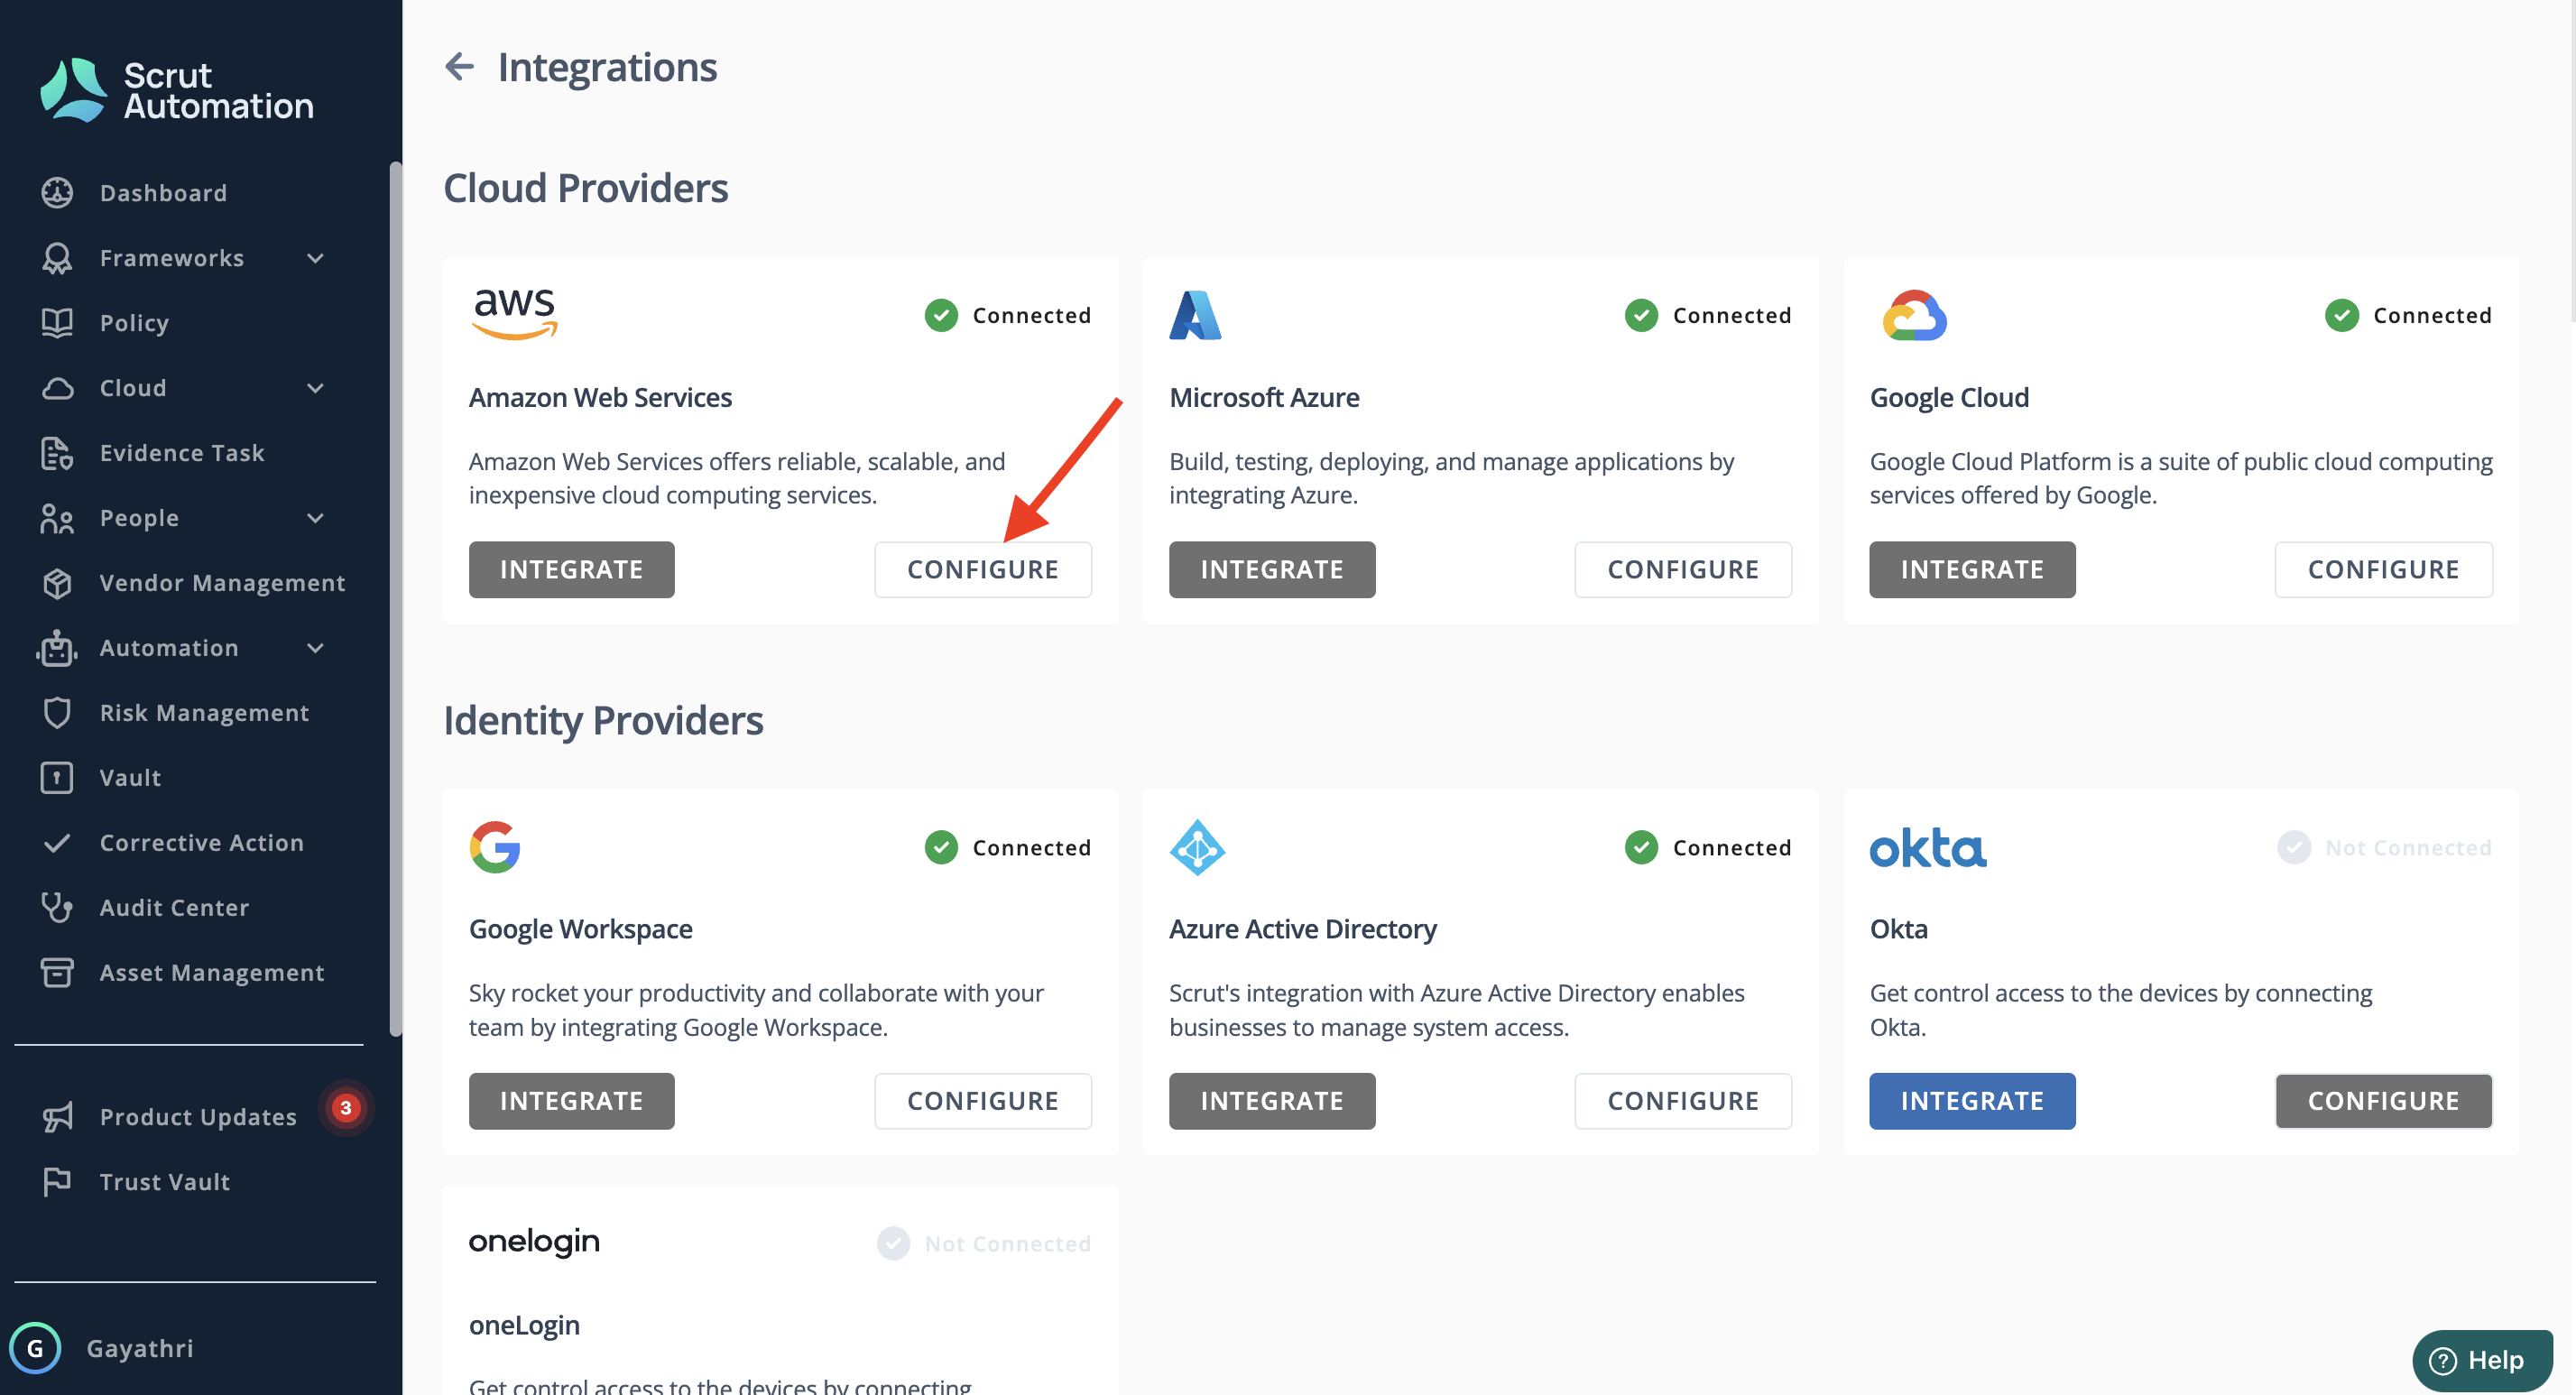
Task: Open Vendor Management section
Action: 222,583
